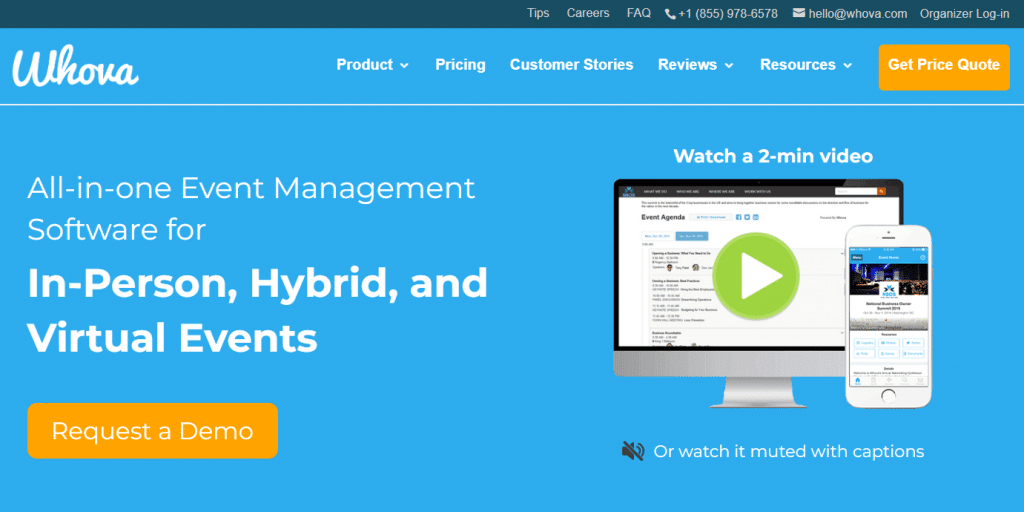Click the envelope email icon
This screenshot has width=1024, height=512.
coord(799,13)
